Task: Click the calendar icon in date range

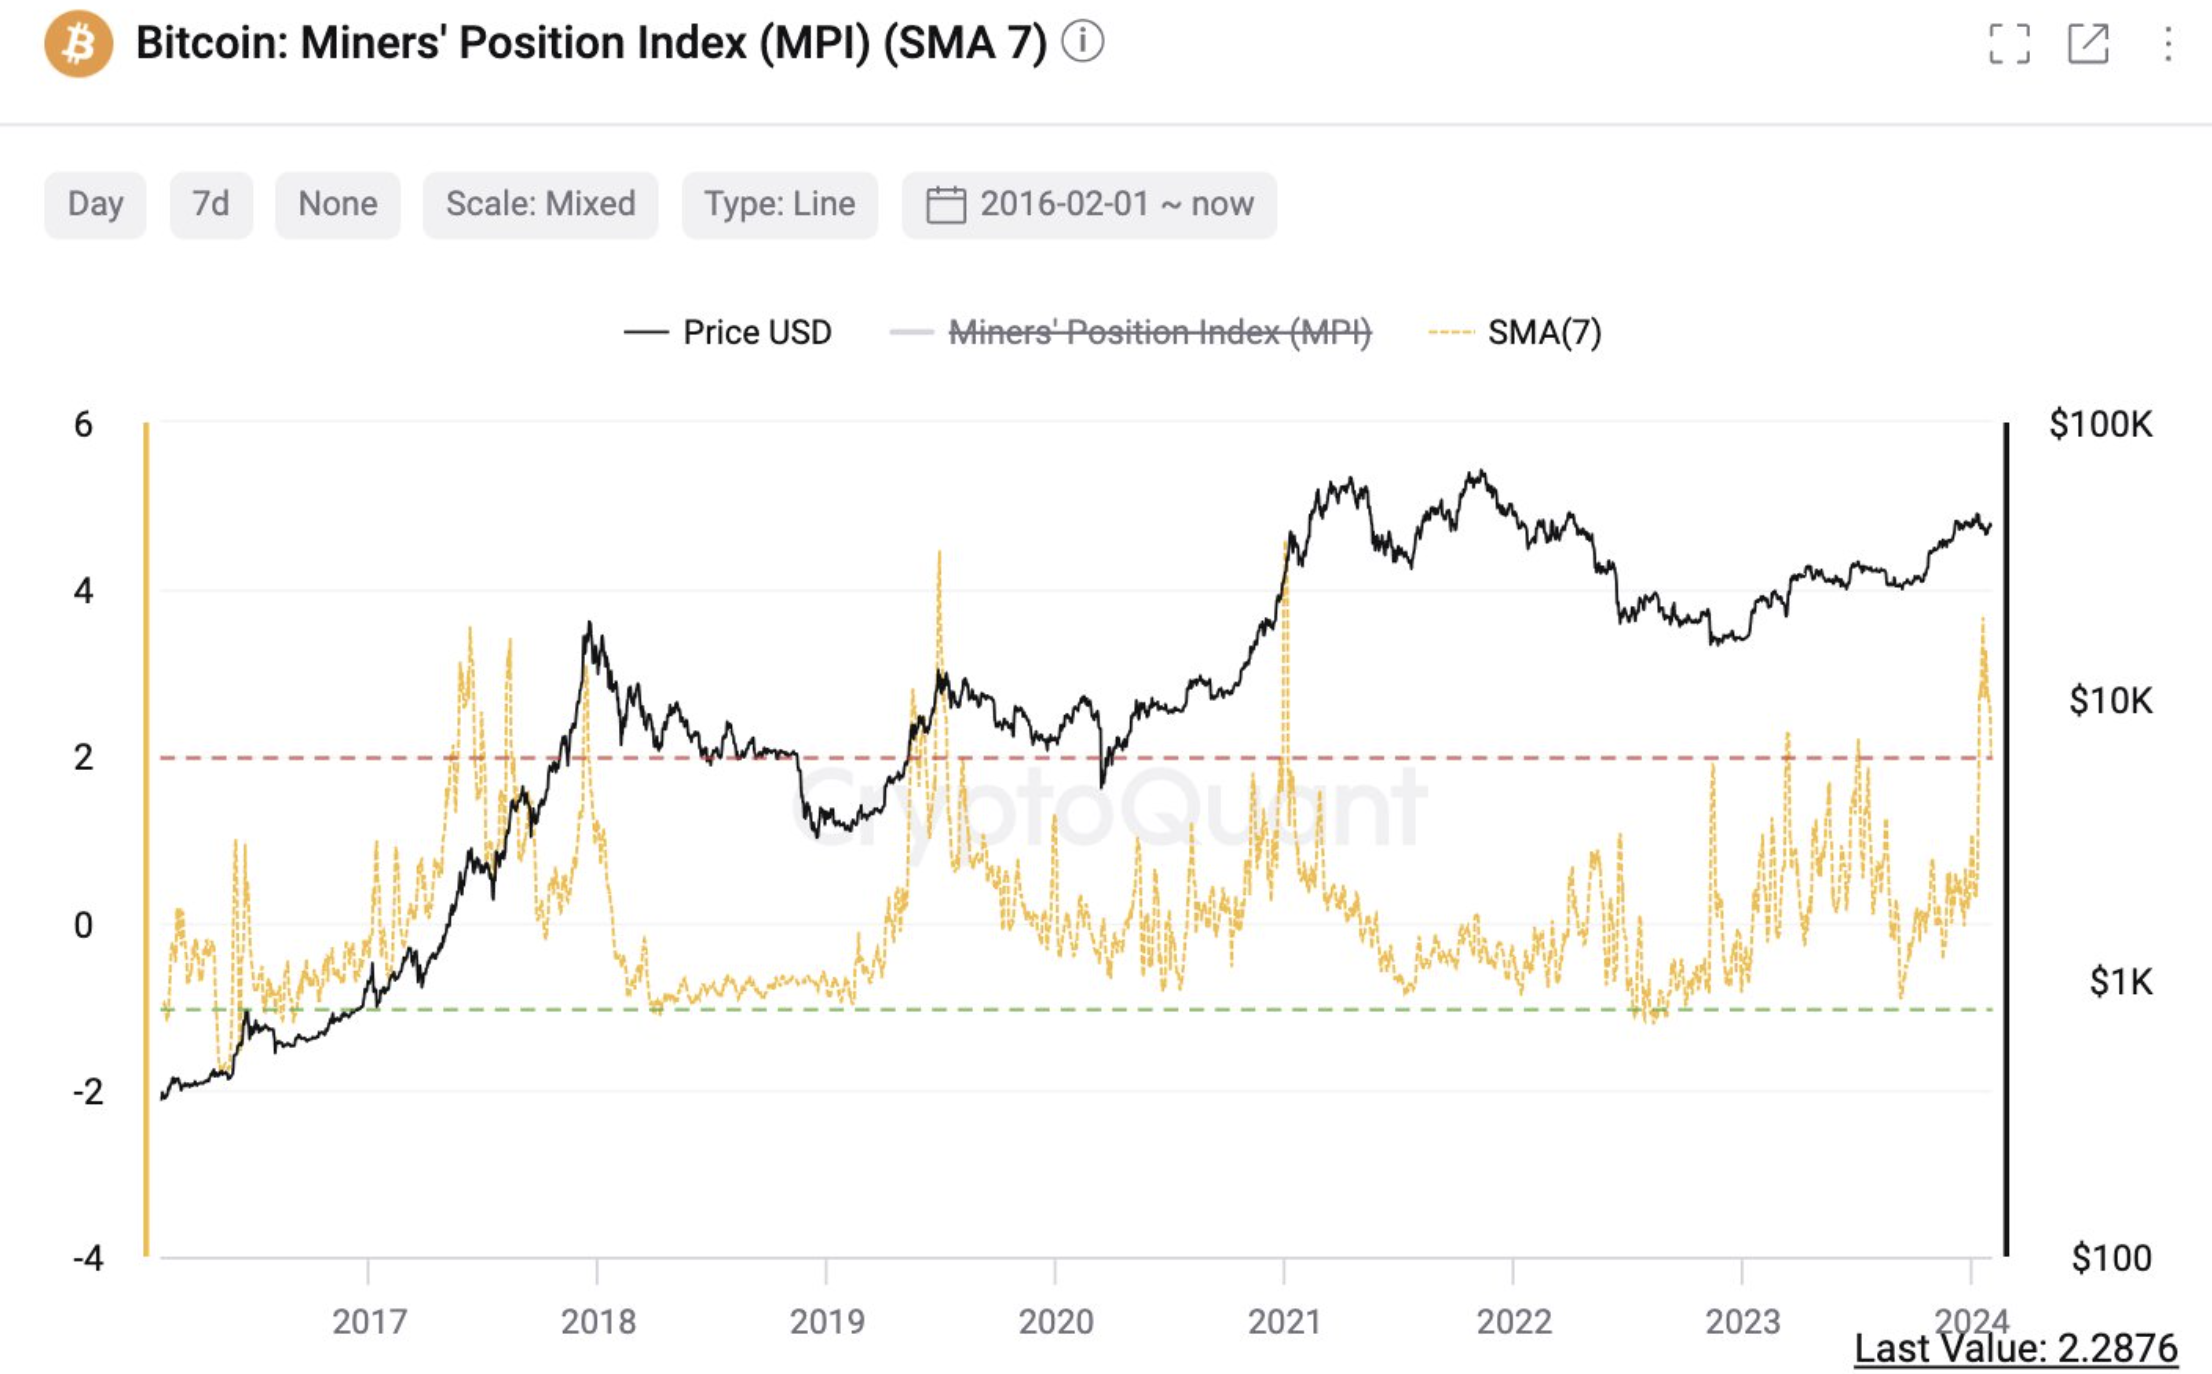Action: (945, 204)
